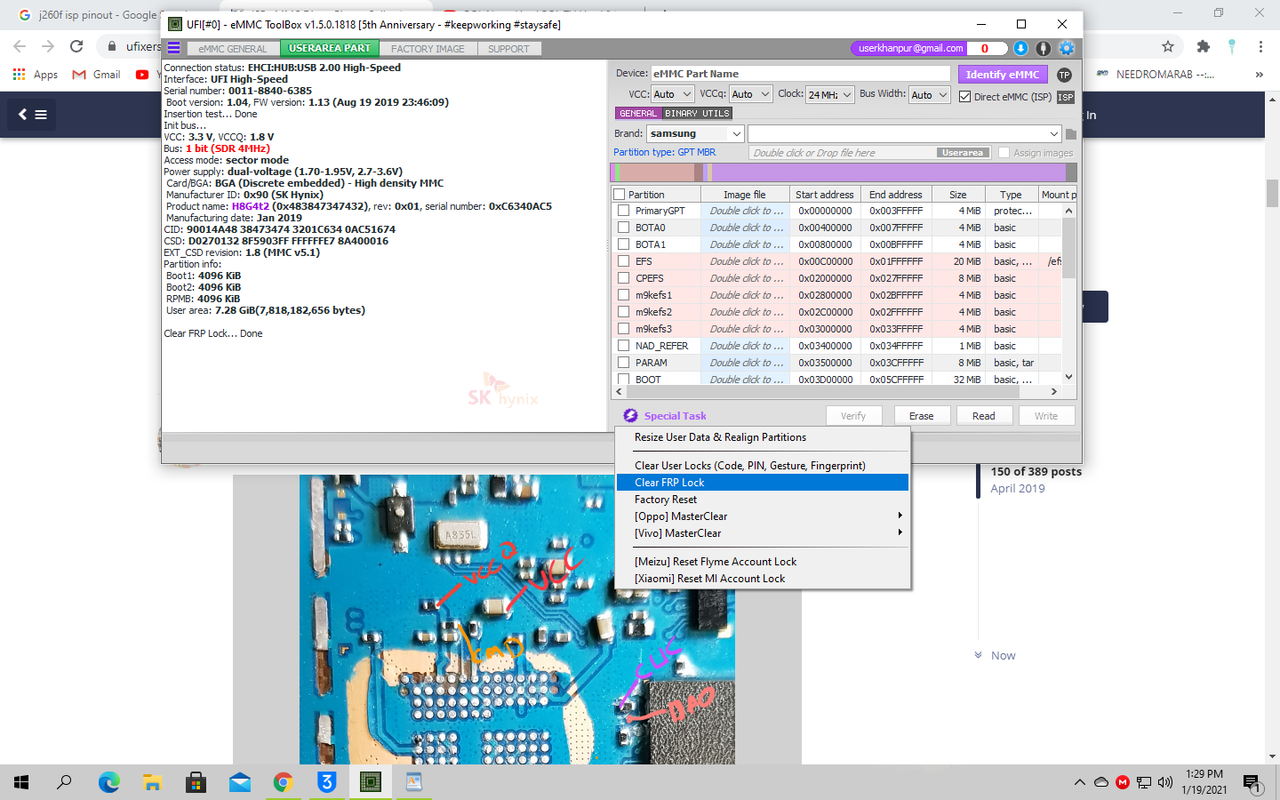Tick the EFS partition checkbox
The image size is (1280, 800).
coord(624,262)
